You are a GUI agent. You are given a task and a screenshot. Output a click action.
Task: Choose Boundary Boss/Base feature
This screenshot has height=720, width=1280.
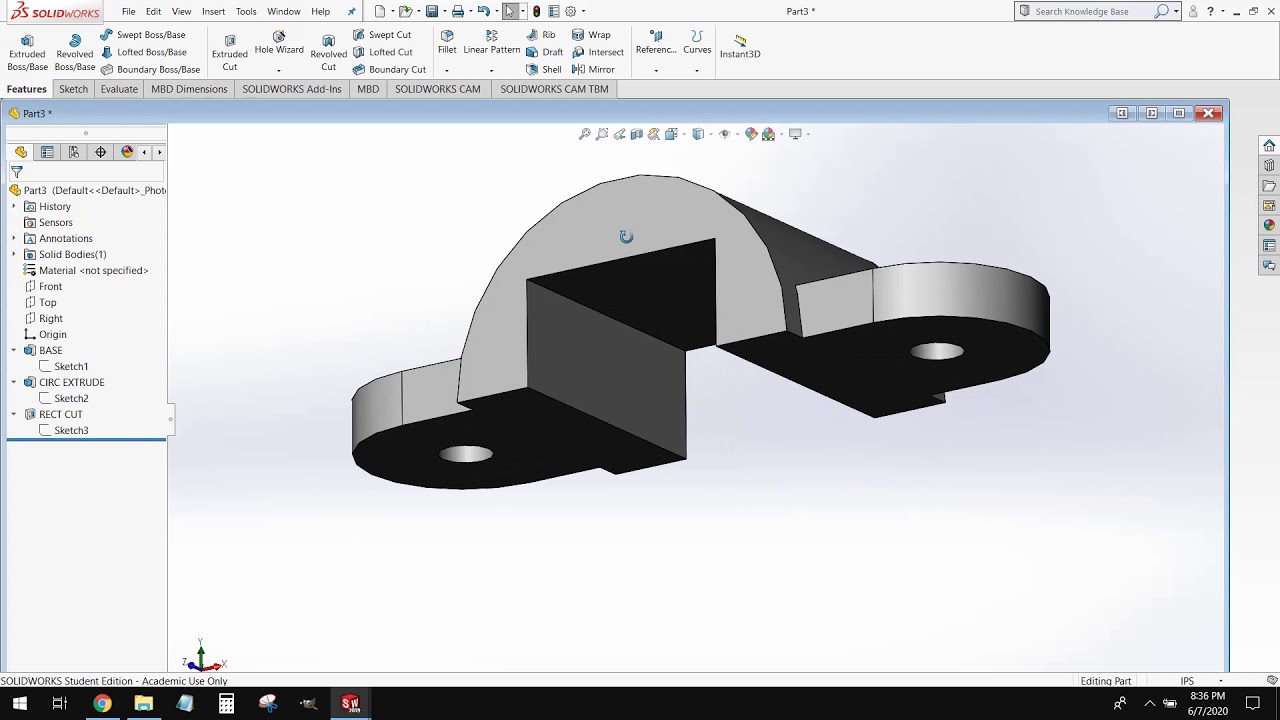pyautogui.click(x=150, y=69)
